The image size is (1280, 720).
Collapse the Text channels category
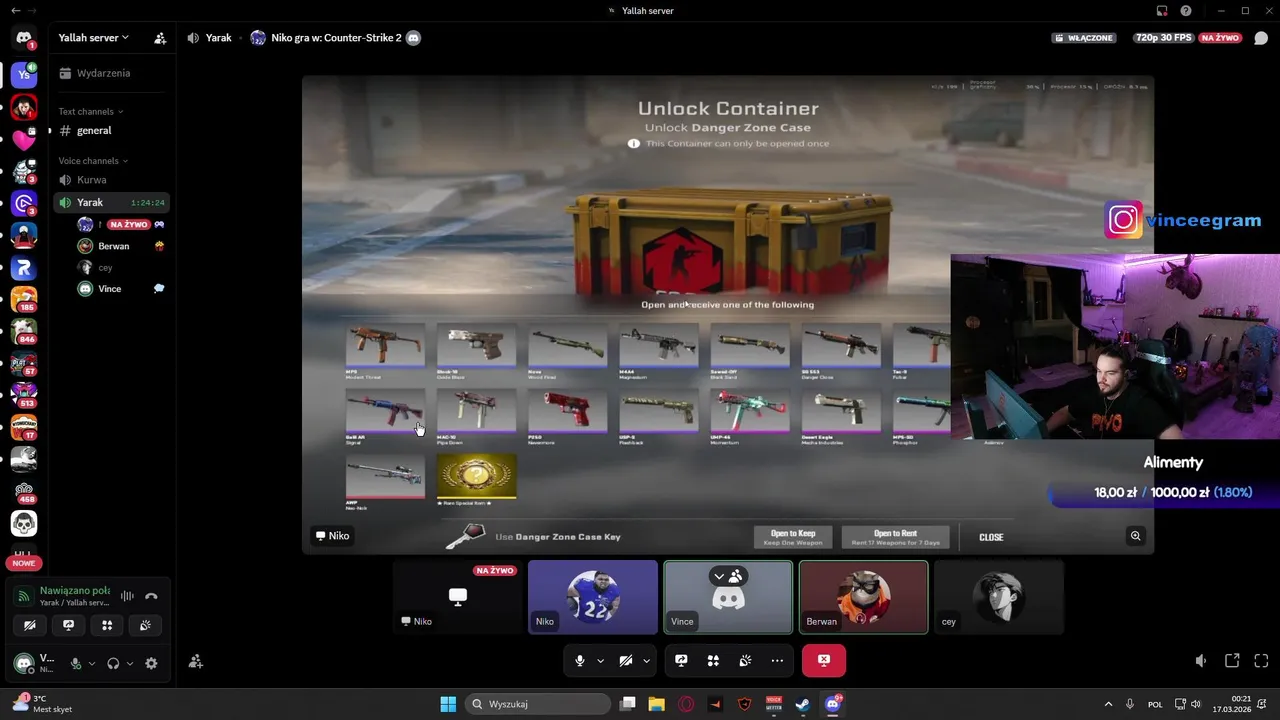[91, 111]
